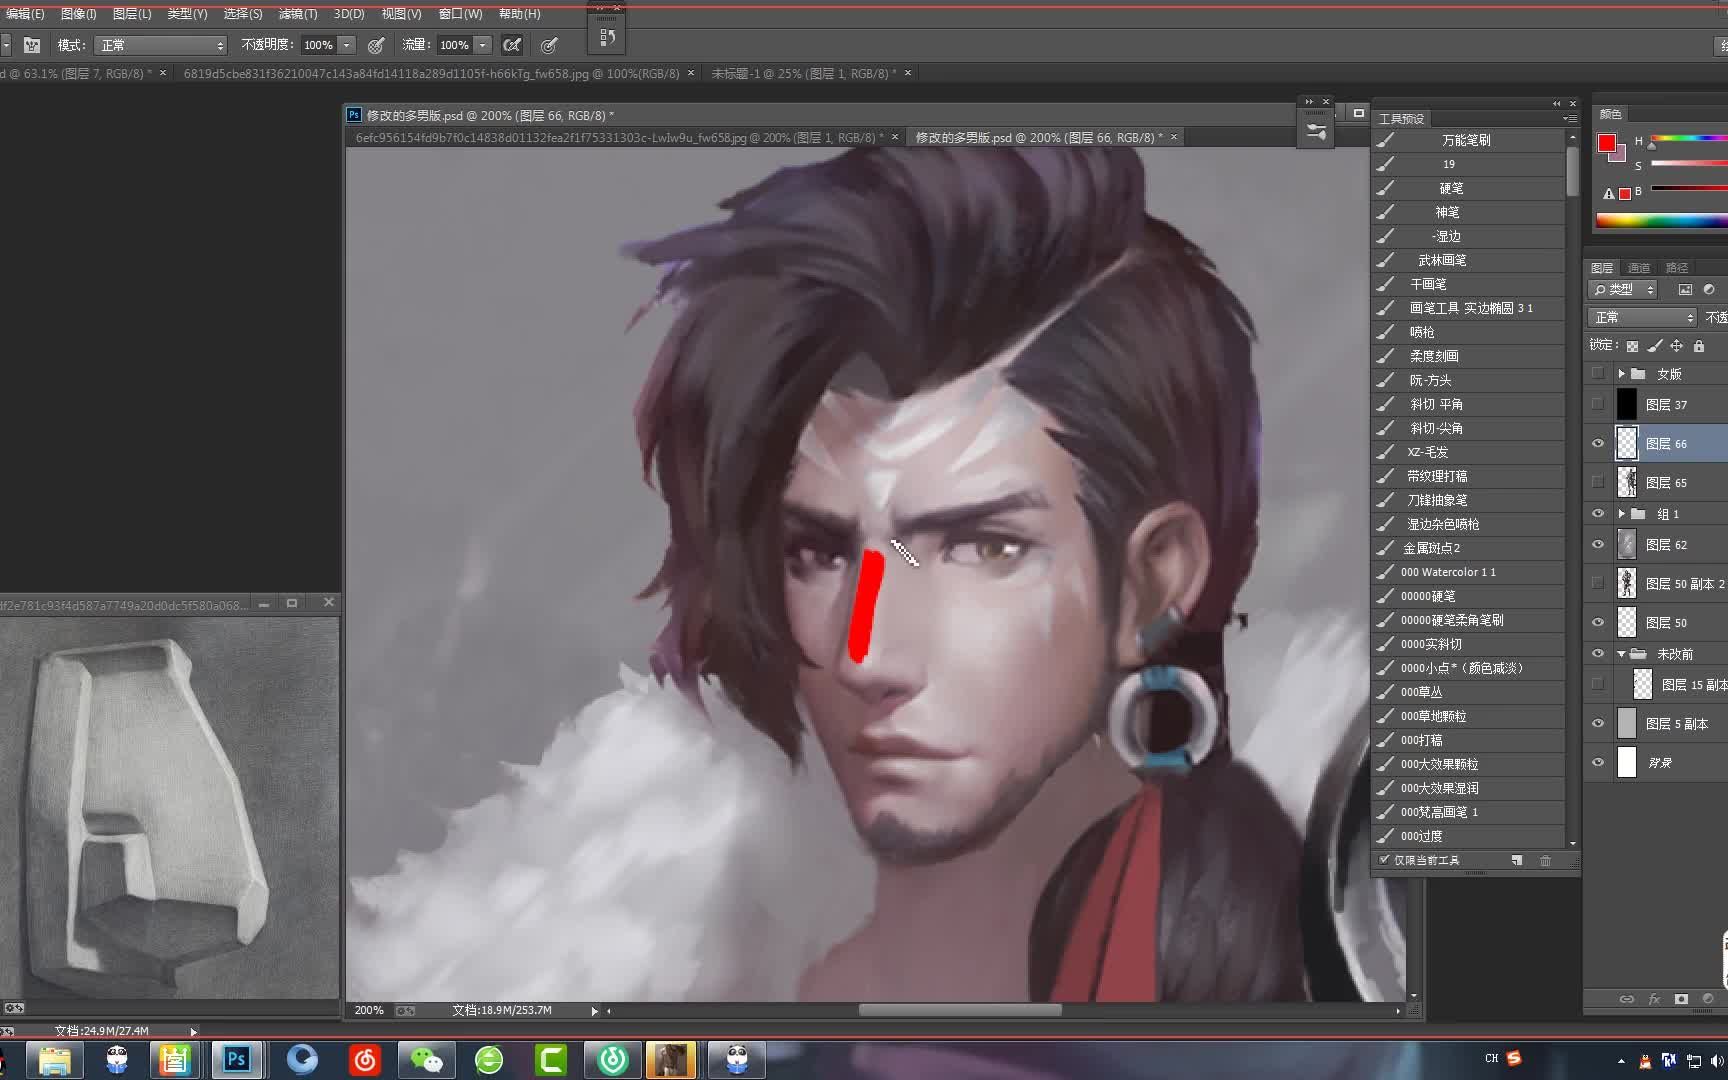Switch to the 路径 paths tab
The width and height of the screenshot is (1728, 1080).
coord(1677,268)
